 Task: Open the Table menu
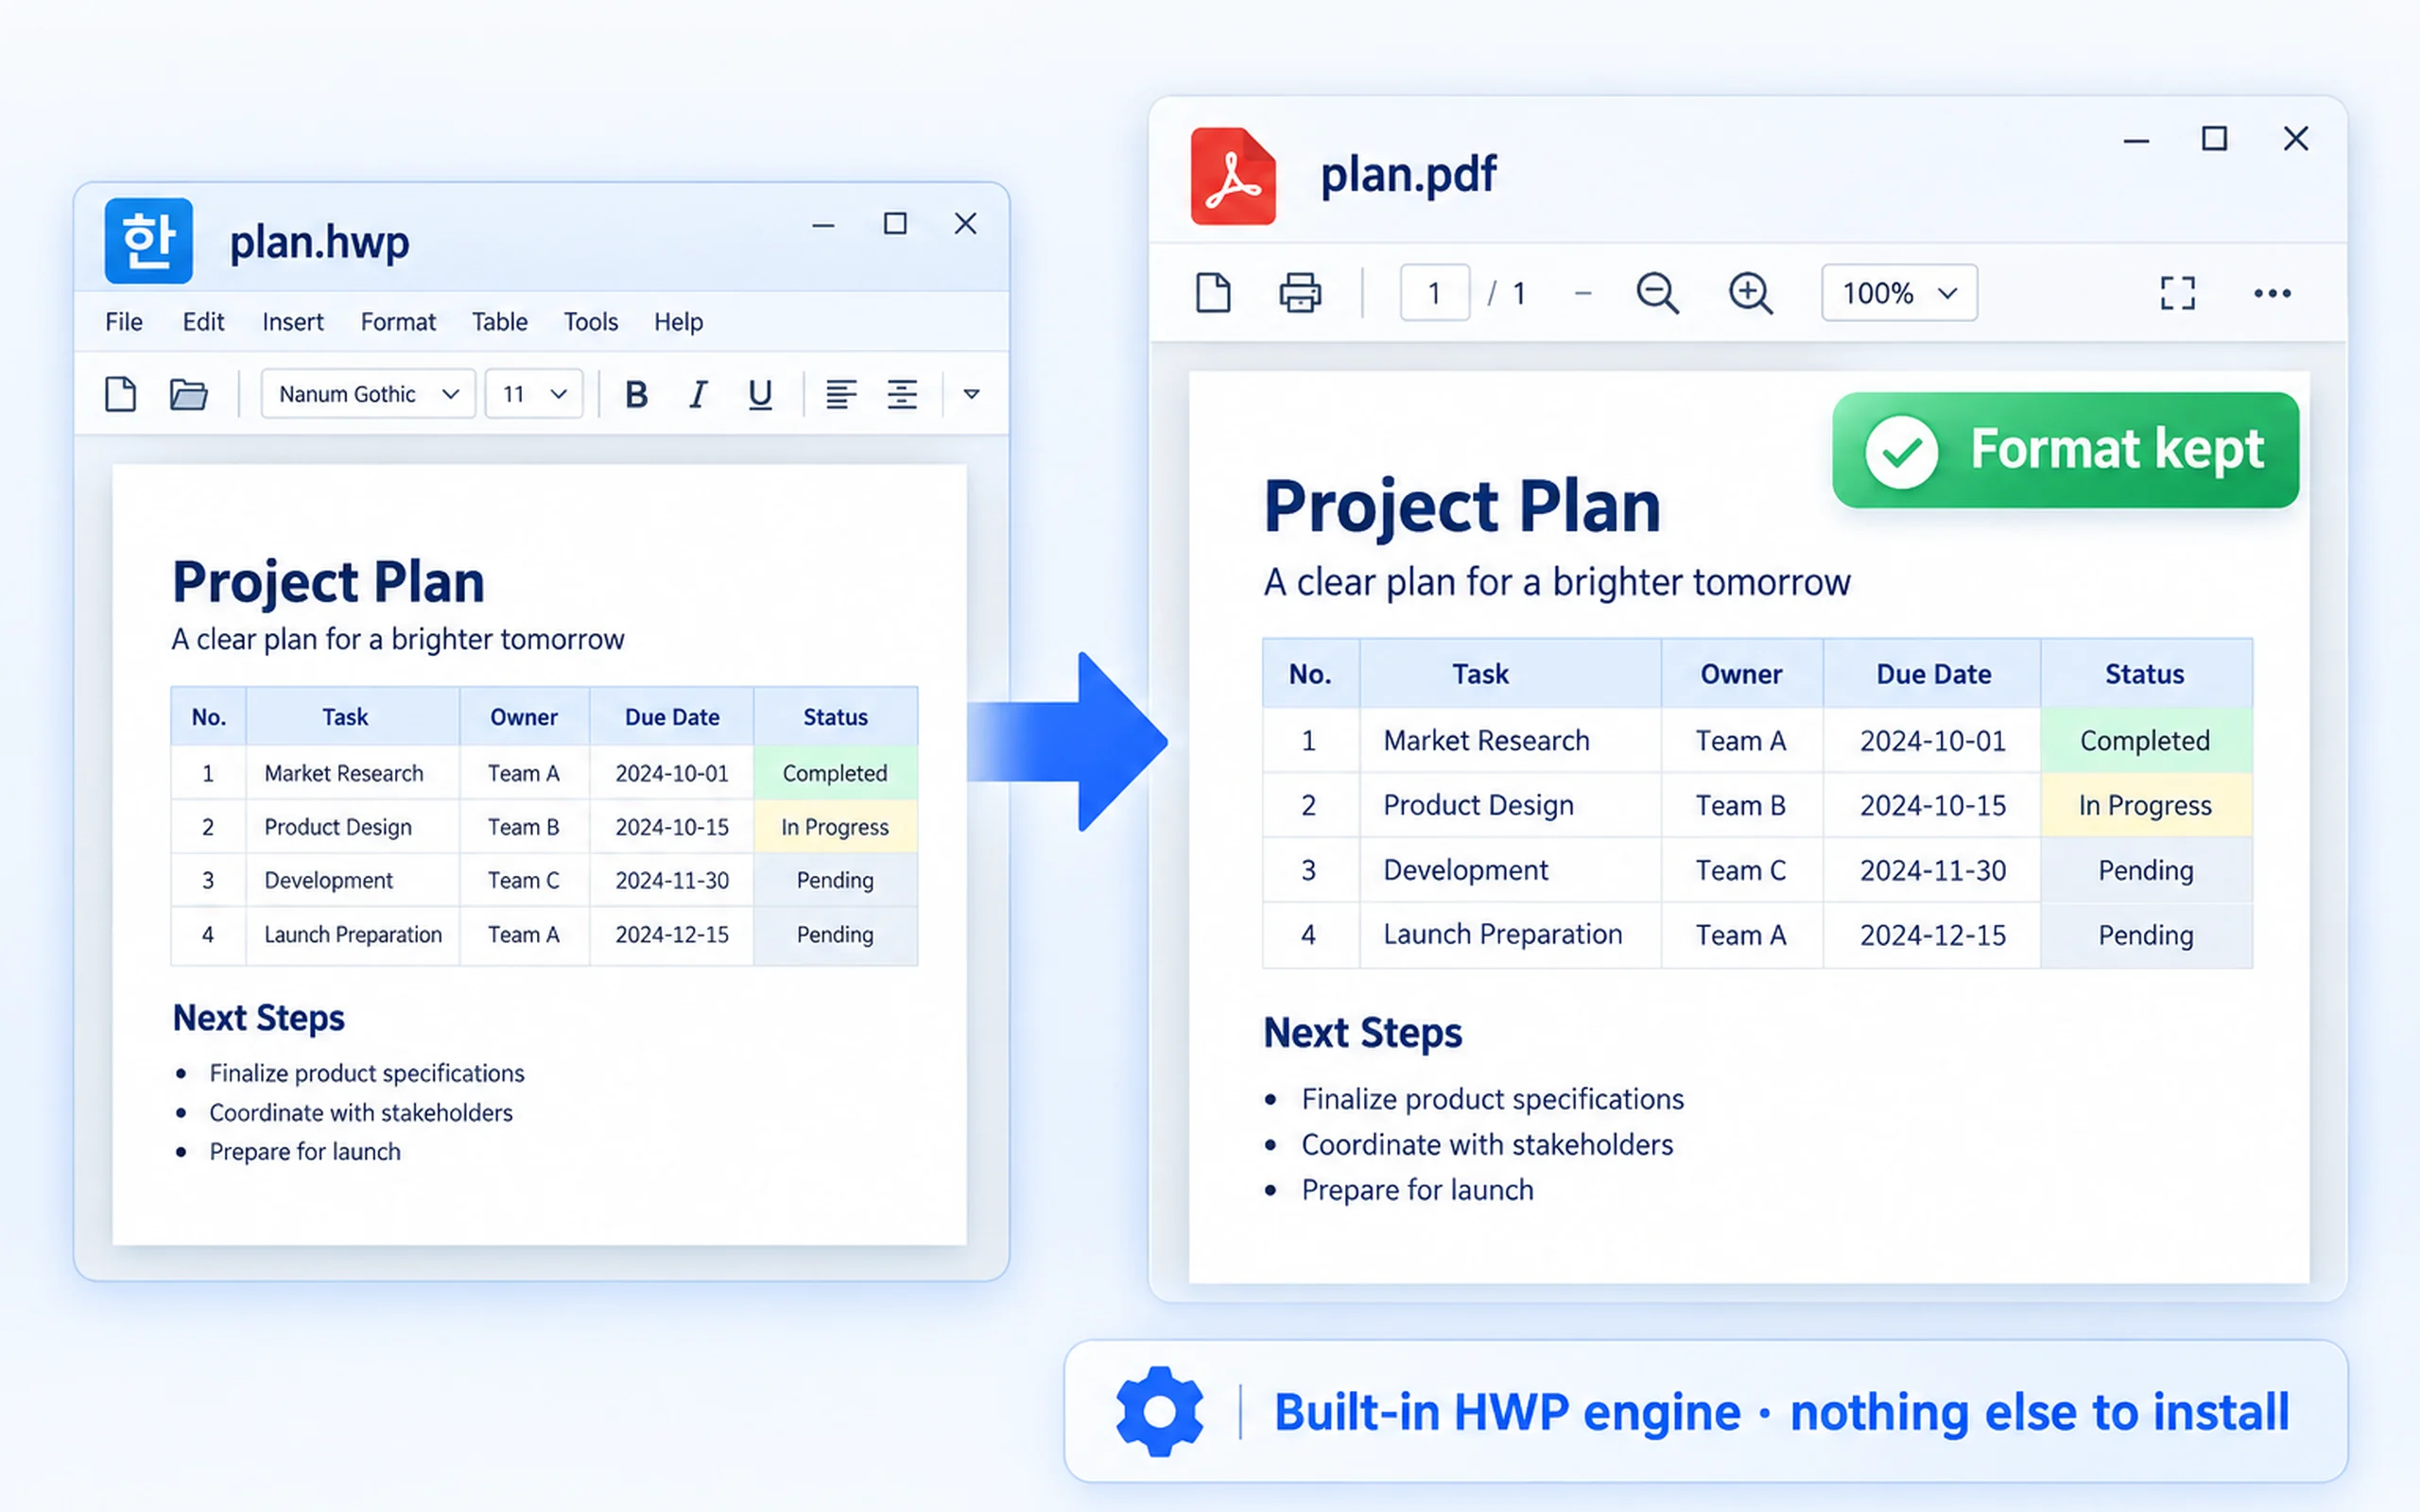[x=500, y=322]
